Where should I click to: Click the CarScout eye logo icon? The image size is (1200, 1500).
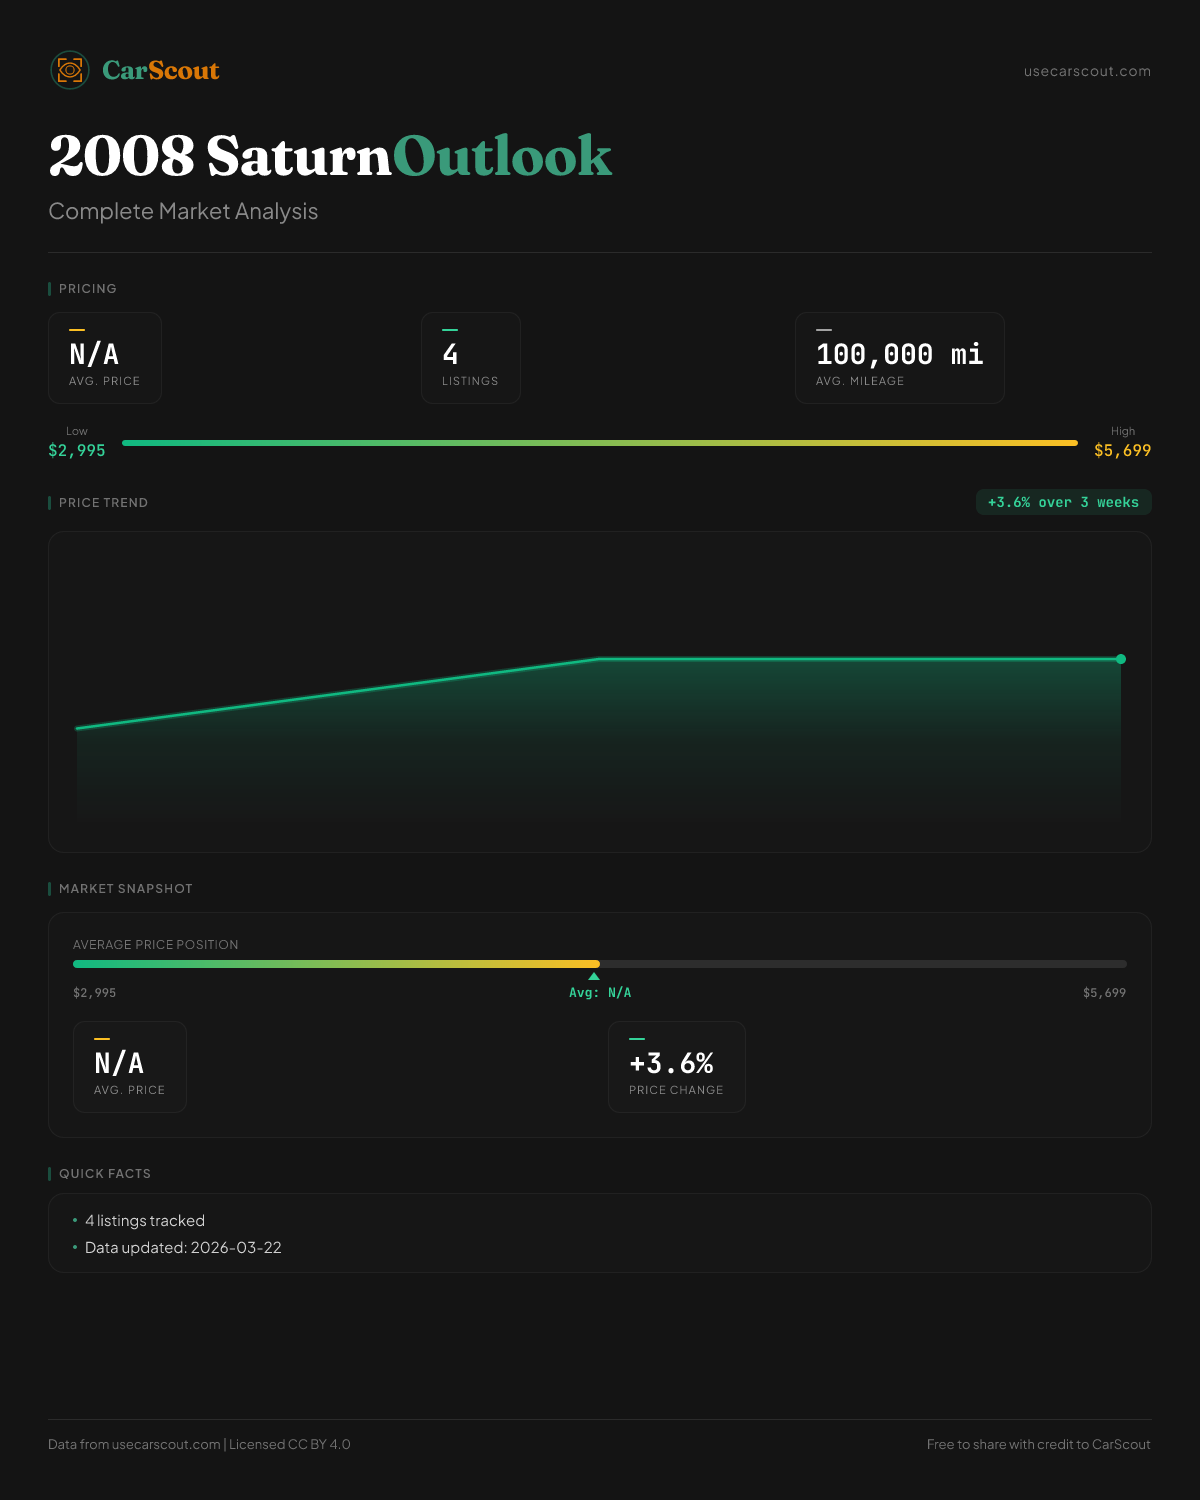[70, 70]
